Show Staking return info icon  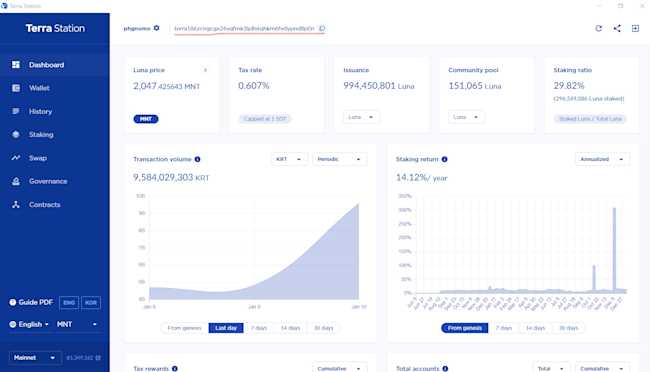tap(444, 159)
